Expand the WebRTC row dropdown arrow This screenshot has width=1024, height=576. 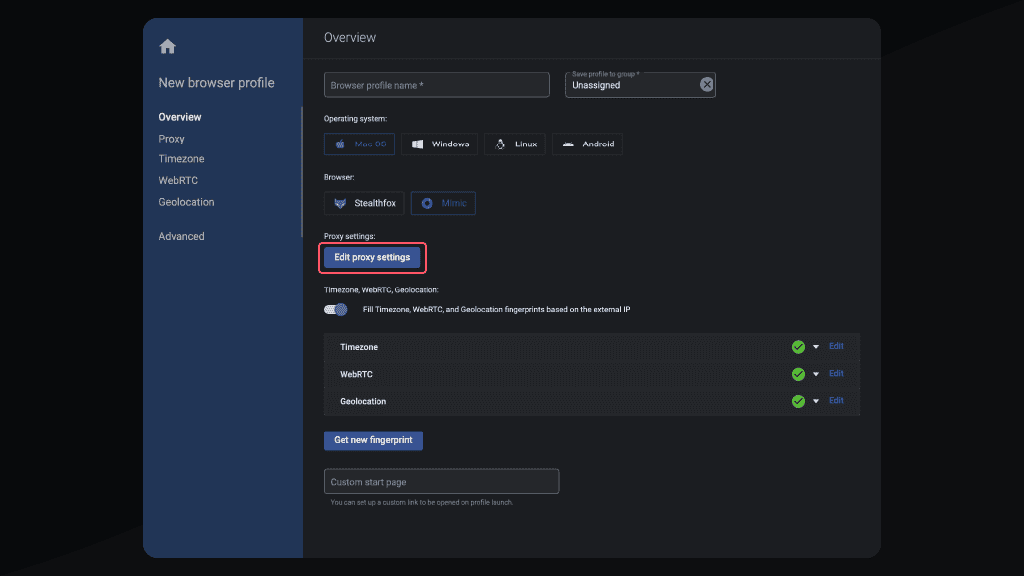(x=816, y=374)
